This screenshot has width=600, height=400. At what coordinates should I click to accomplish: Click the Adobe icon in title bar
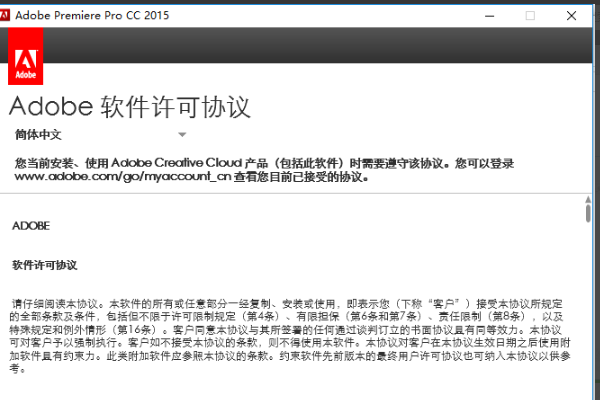tap(5, 15)
